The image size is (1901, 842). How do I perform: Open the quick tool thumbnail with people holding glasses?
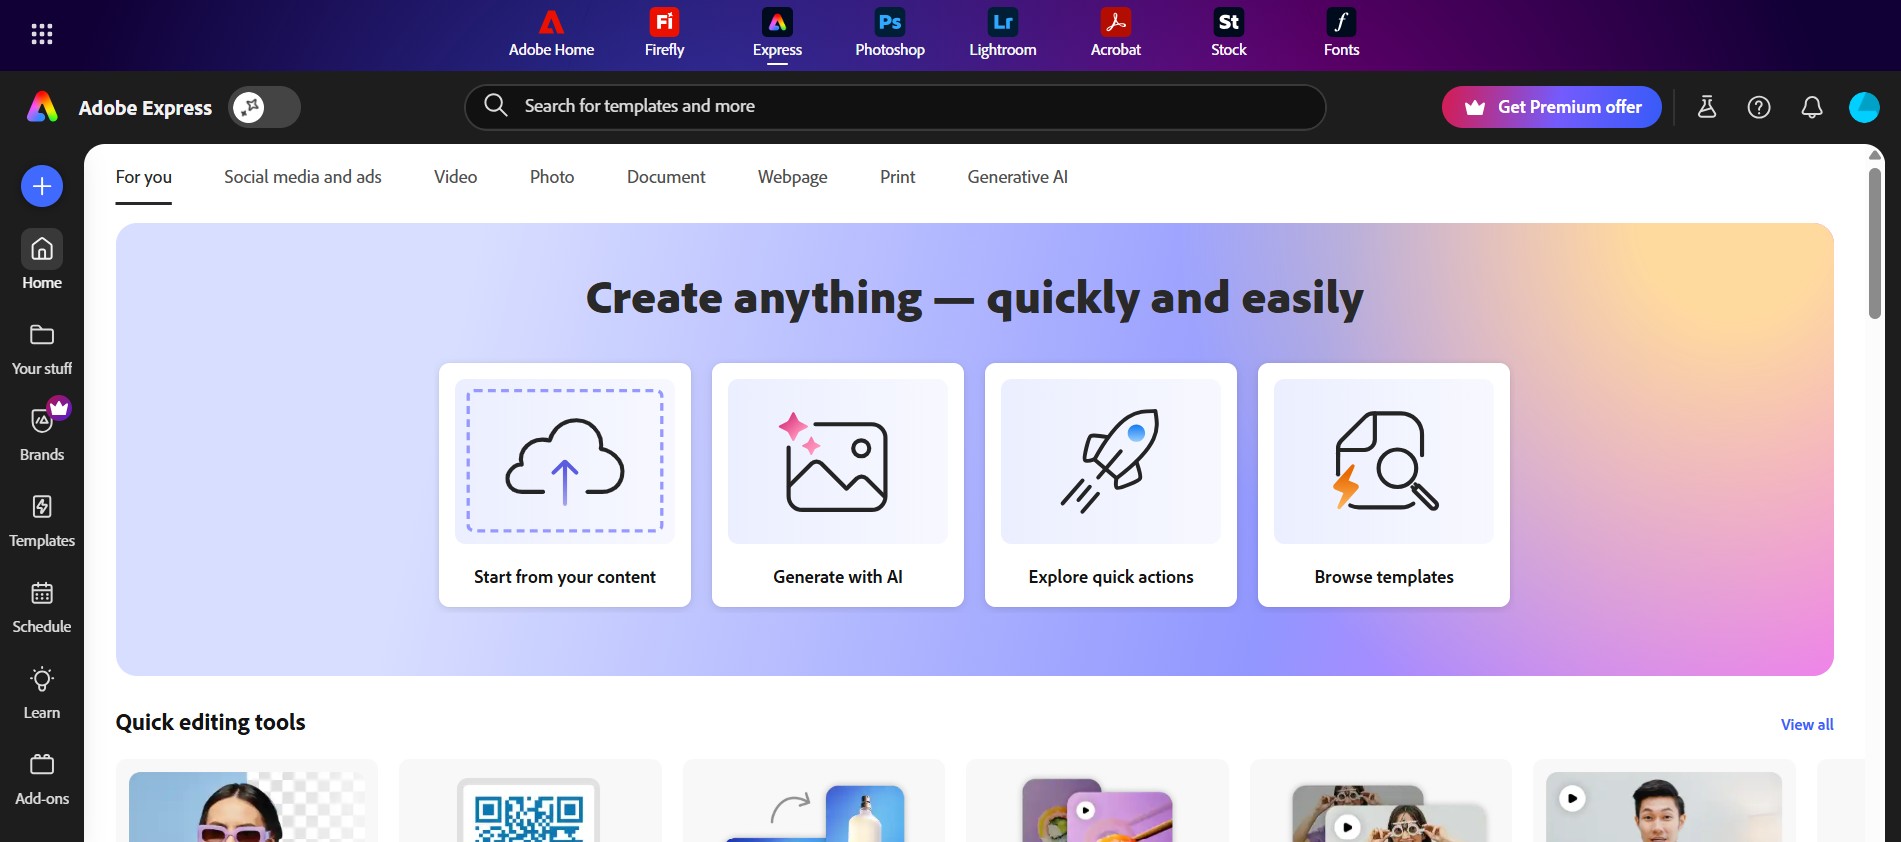(x=1381, y=802)
